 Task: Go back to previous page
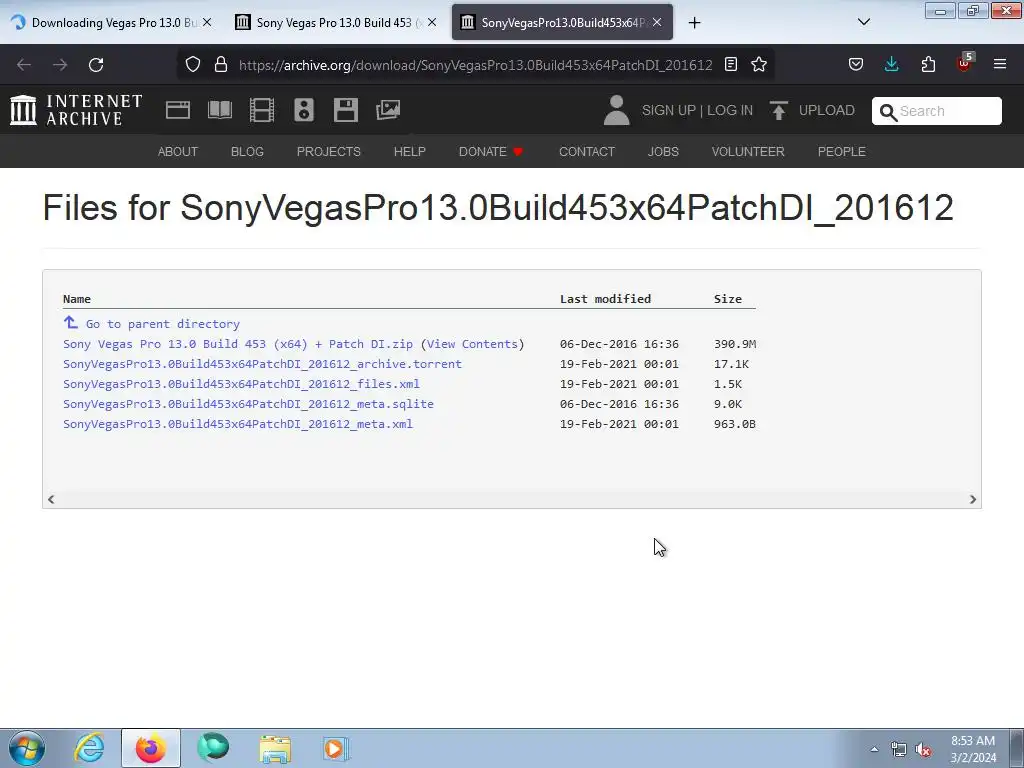(24, 65)
